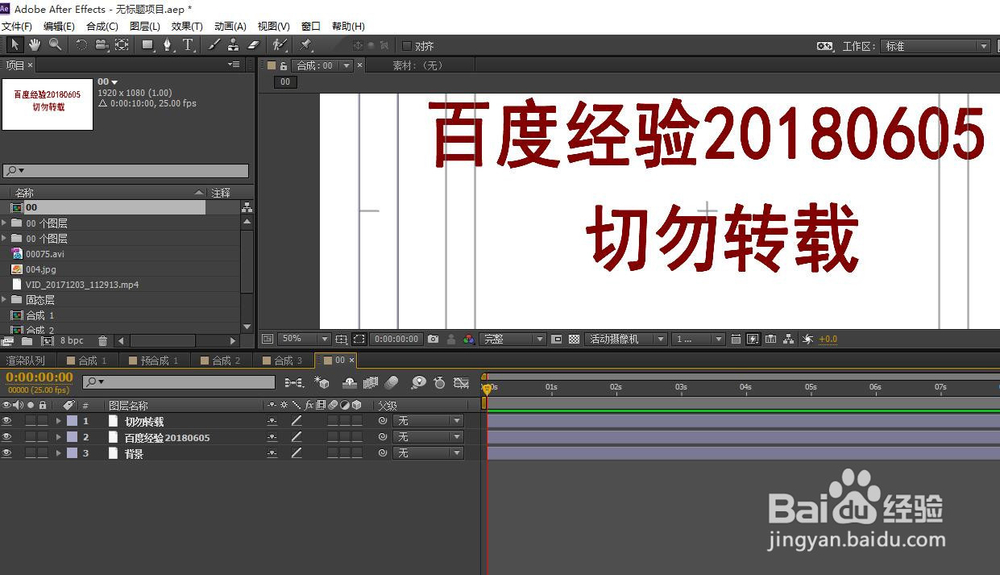This screenshot has width=1000, height=575.
Task: Select the Rectangle shape tool
Action: [148, 45]
